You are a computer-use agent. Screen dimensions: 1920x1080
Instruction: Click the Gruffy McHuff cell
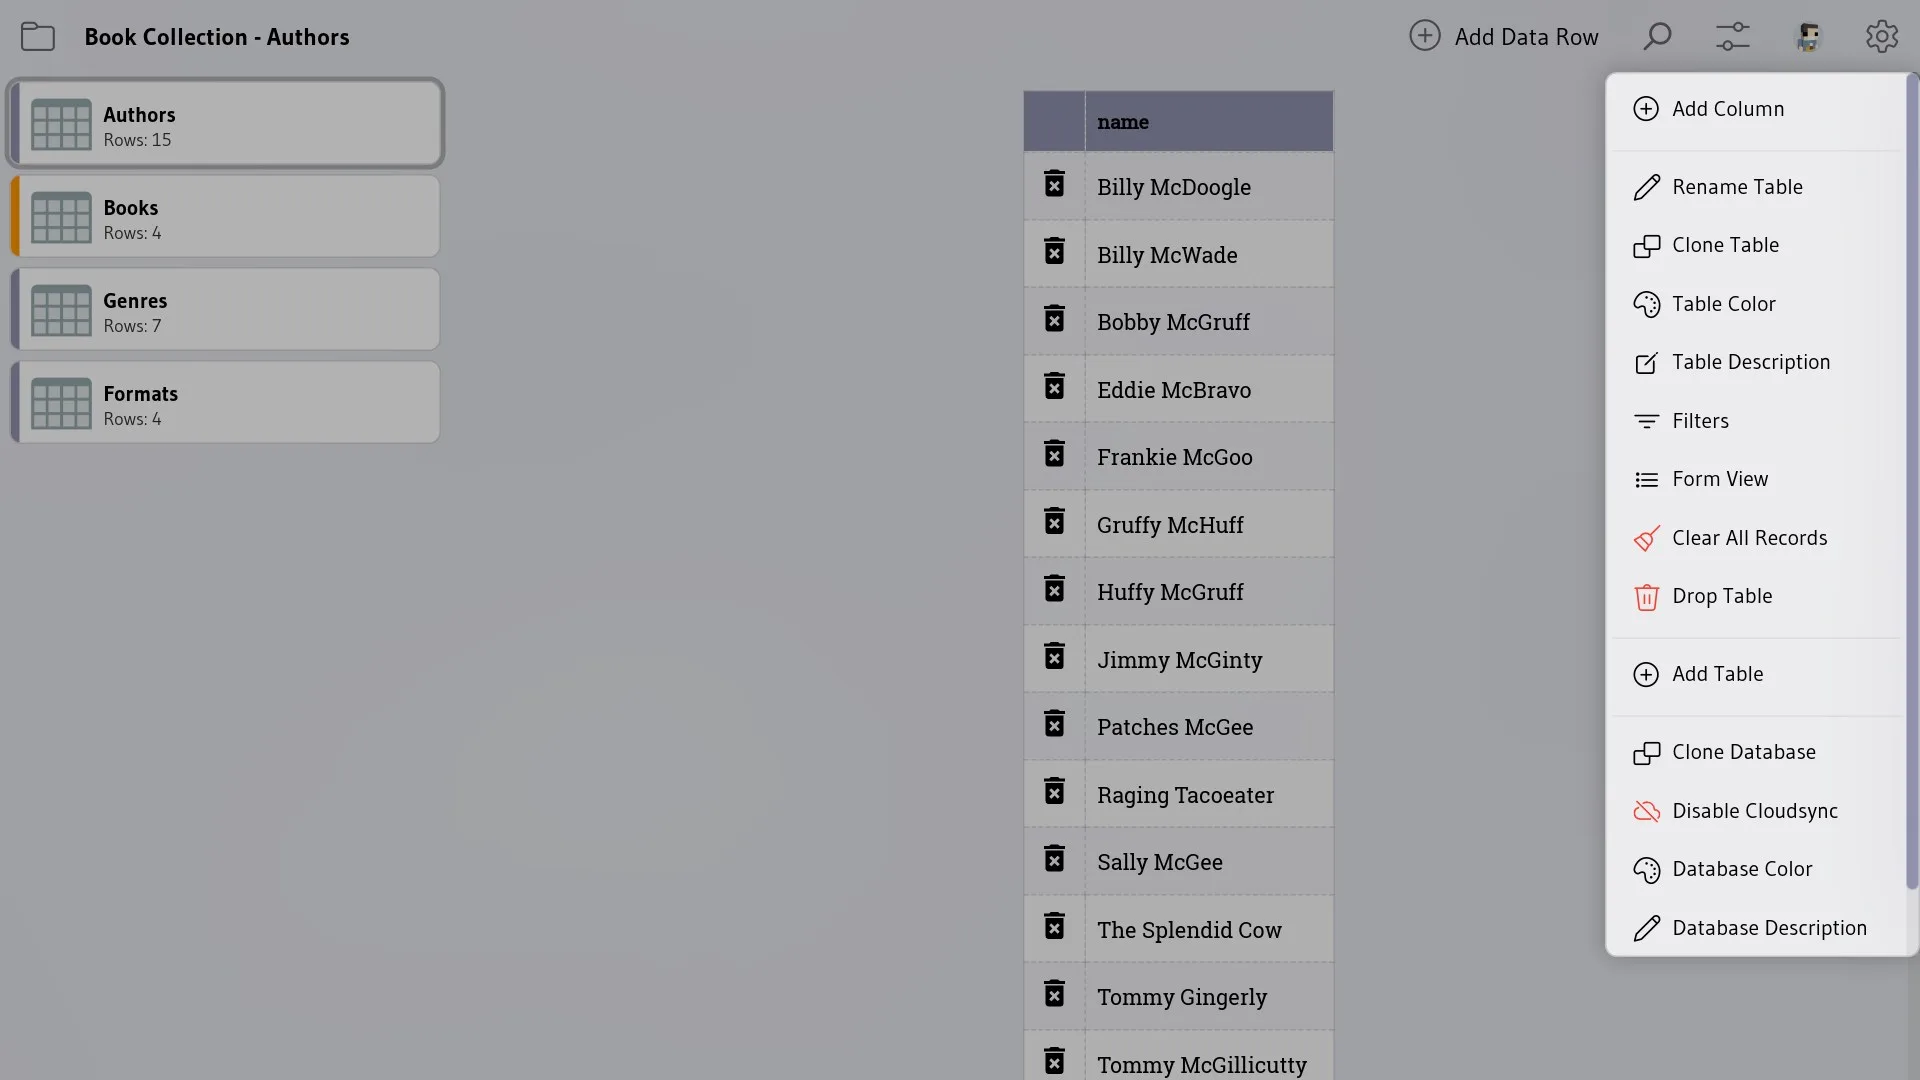coord(1209,524)
